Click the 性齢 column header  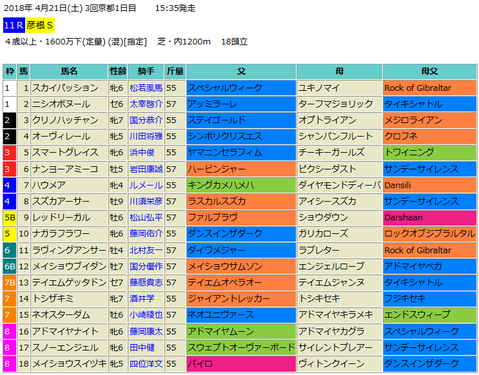(118, 71)
